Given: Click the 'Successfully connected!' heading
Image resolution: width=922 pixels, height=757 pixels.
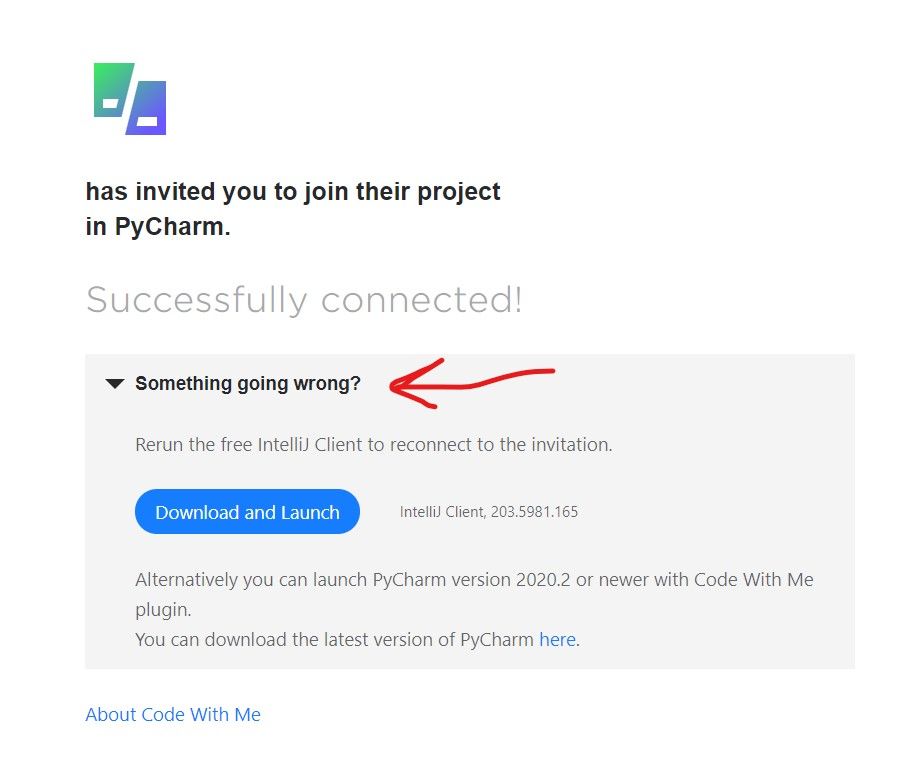Looking at the screenshot, I should coord(304,299).
